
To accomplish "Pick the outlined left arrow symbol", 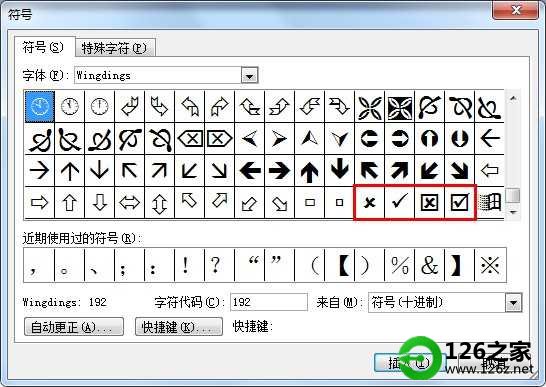I will [x=490, y=171].
